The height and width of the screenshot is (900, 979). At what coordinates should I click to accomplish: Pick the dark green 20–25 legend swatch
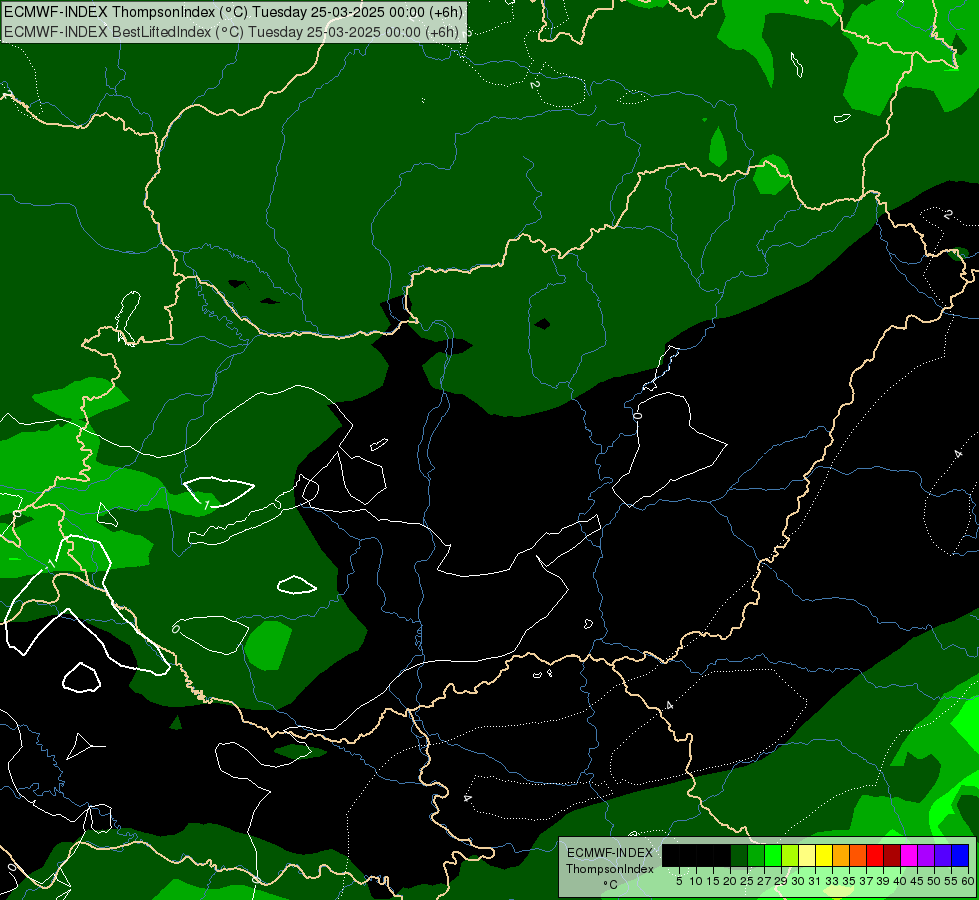739,855
